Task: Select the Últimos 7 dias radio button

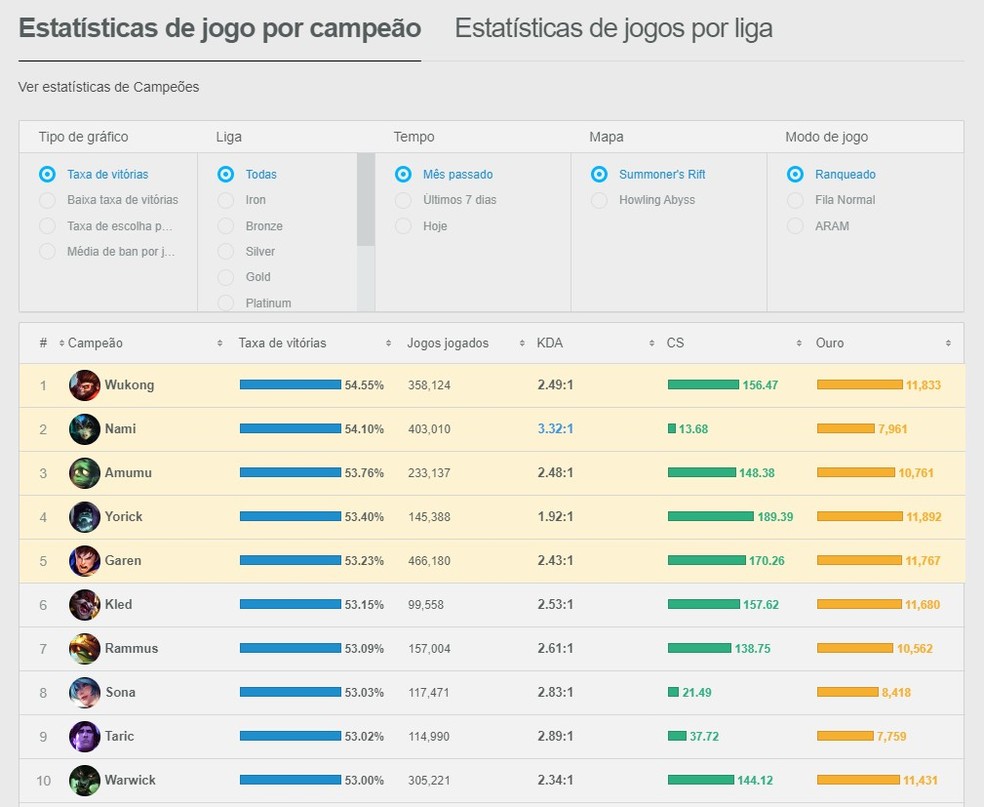Action: (403, 200)
